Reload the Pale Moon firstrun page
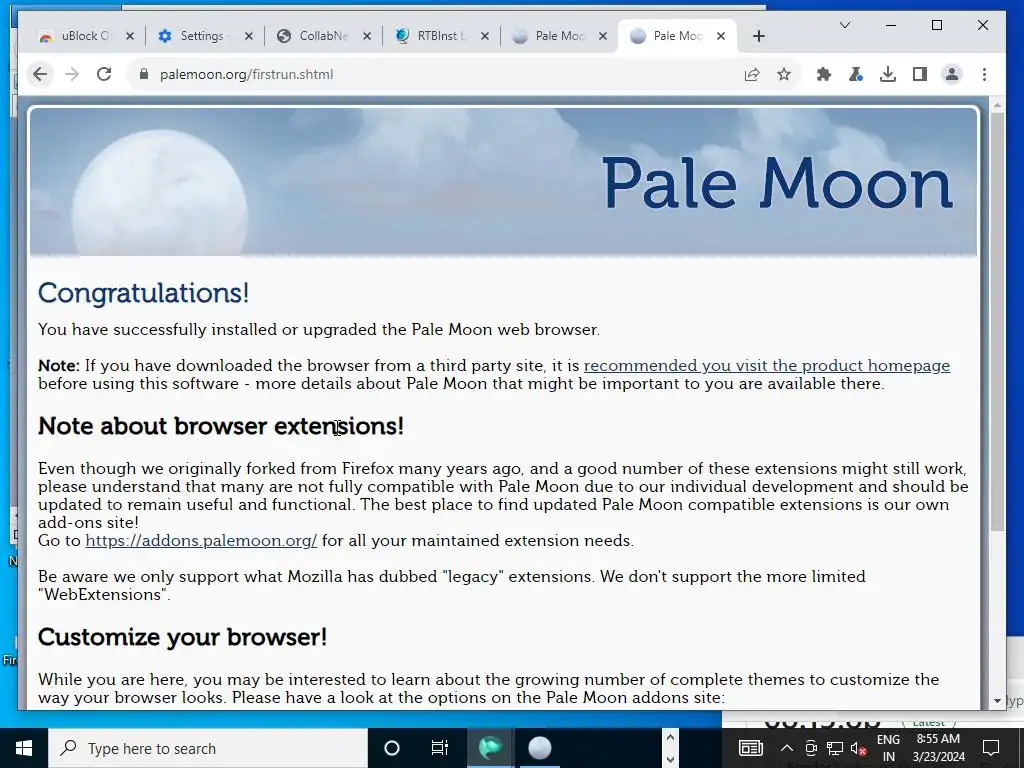The image size is (1024, 768). tap(104, 74)
